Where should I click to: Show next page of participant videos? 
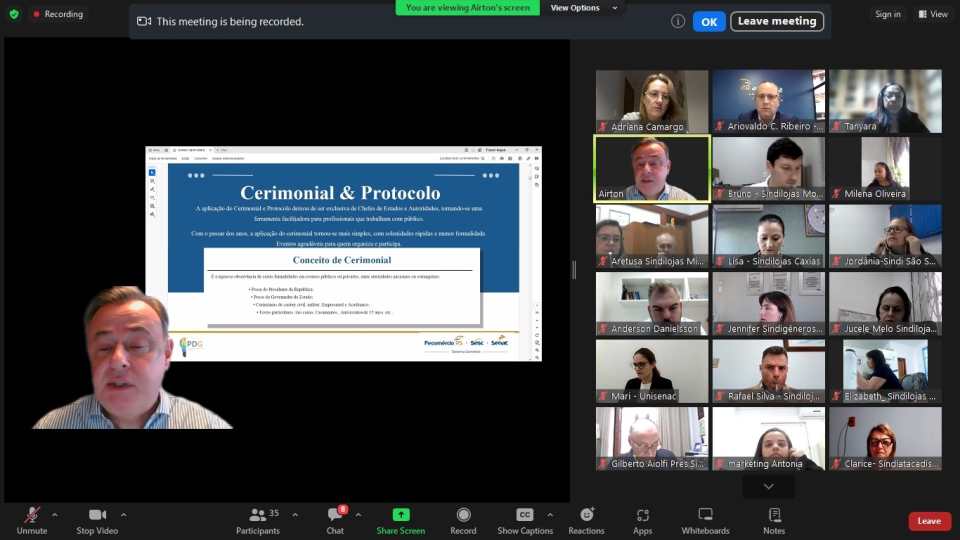click(x=769, y=486)
